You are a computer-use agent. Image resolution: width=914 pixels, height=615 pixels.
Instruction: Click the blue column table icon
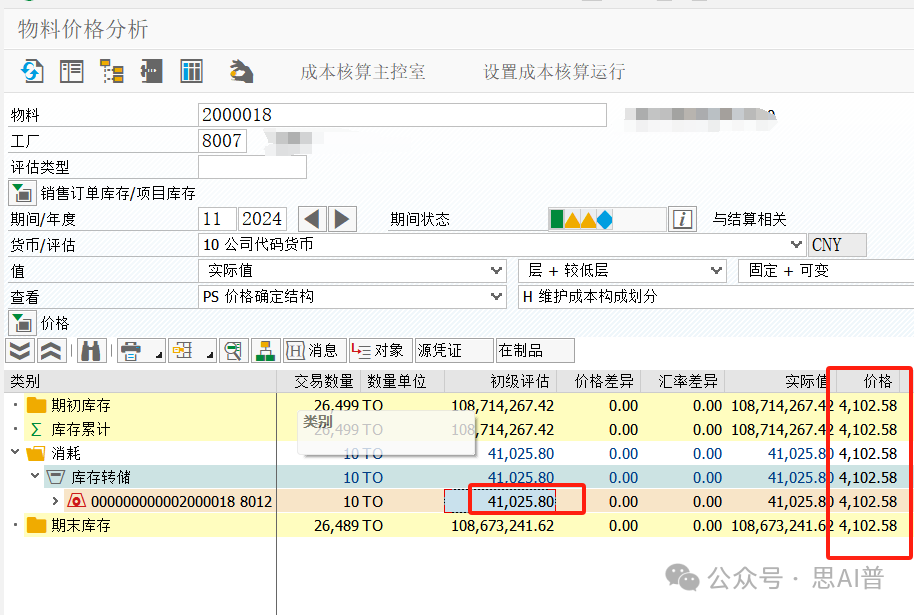coord(191,71)
